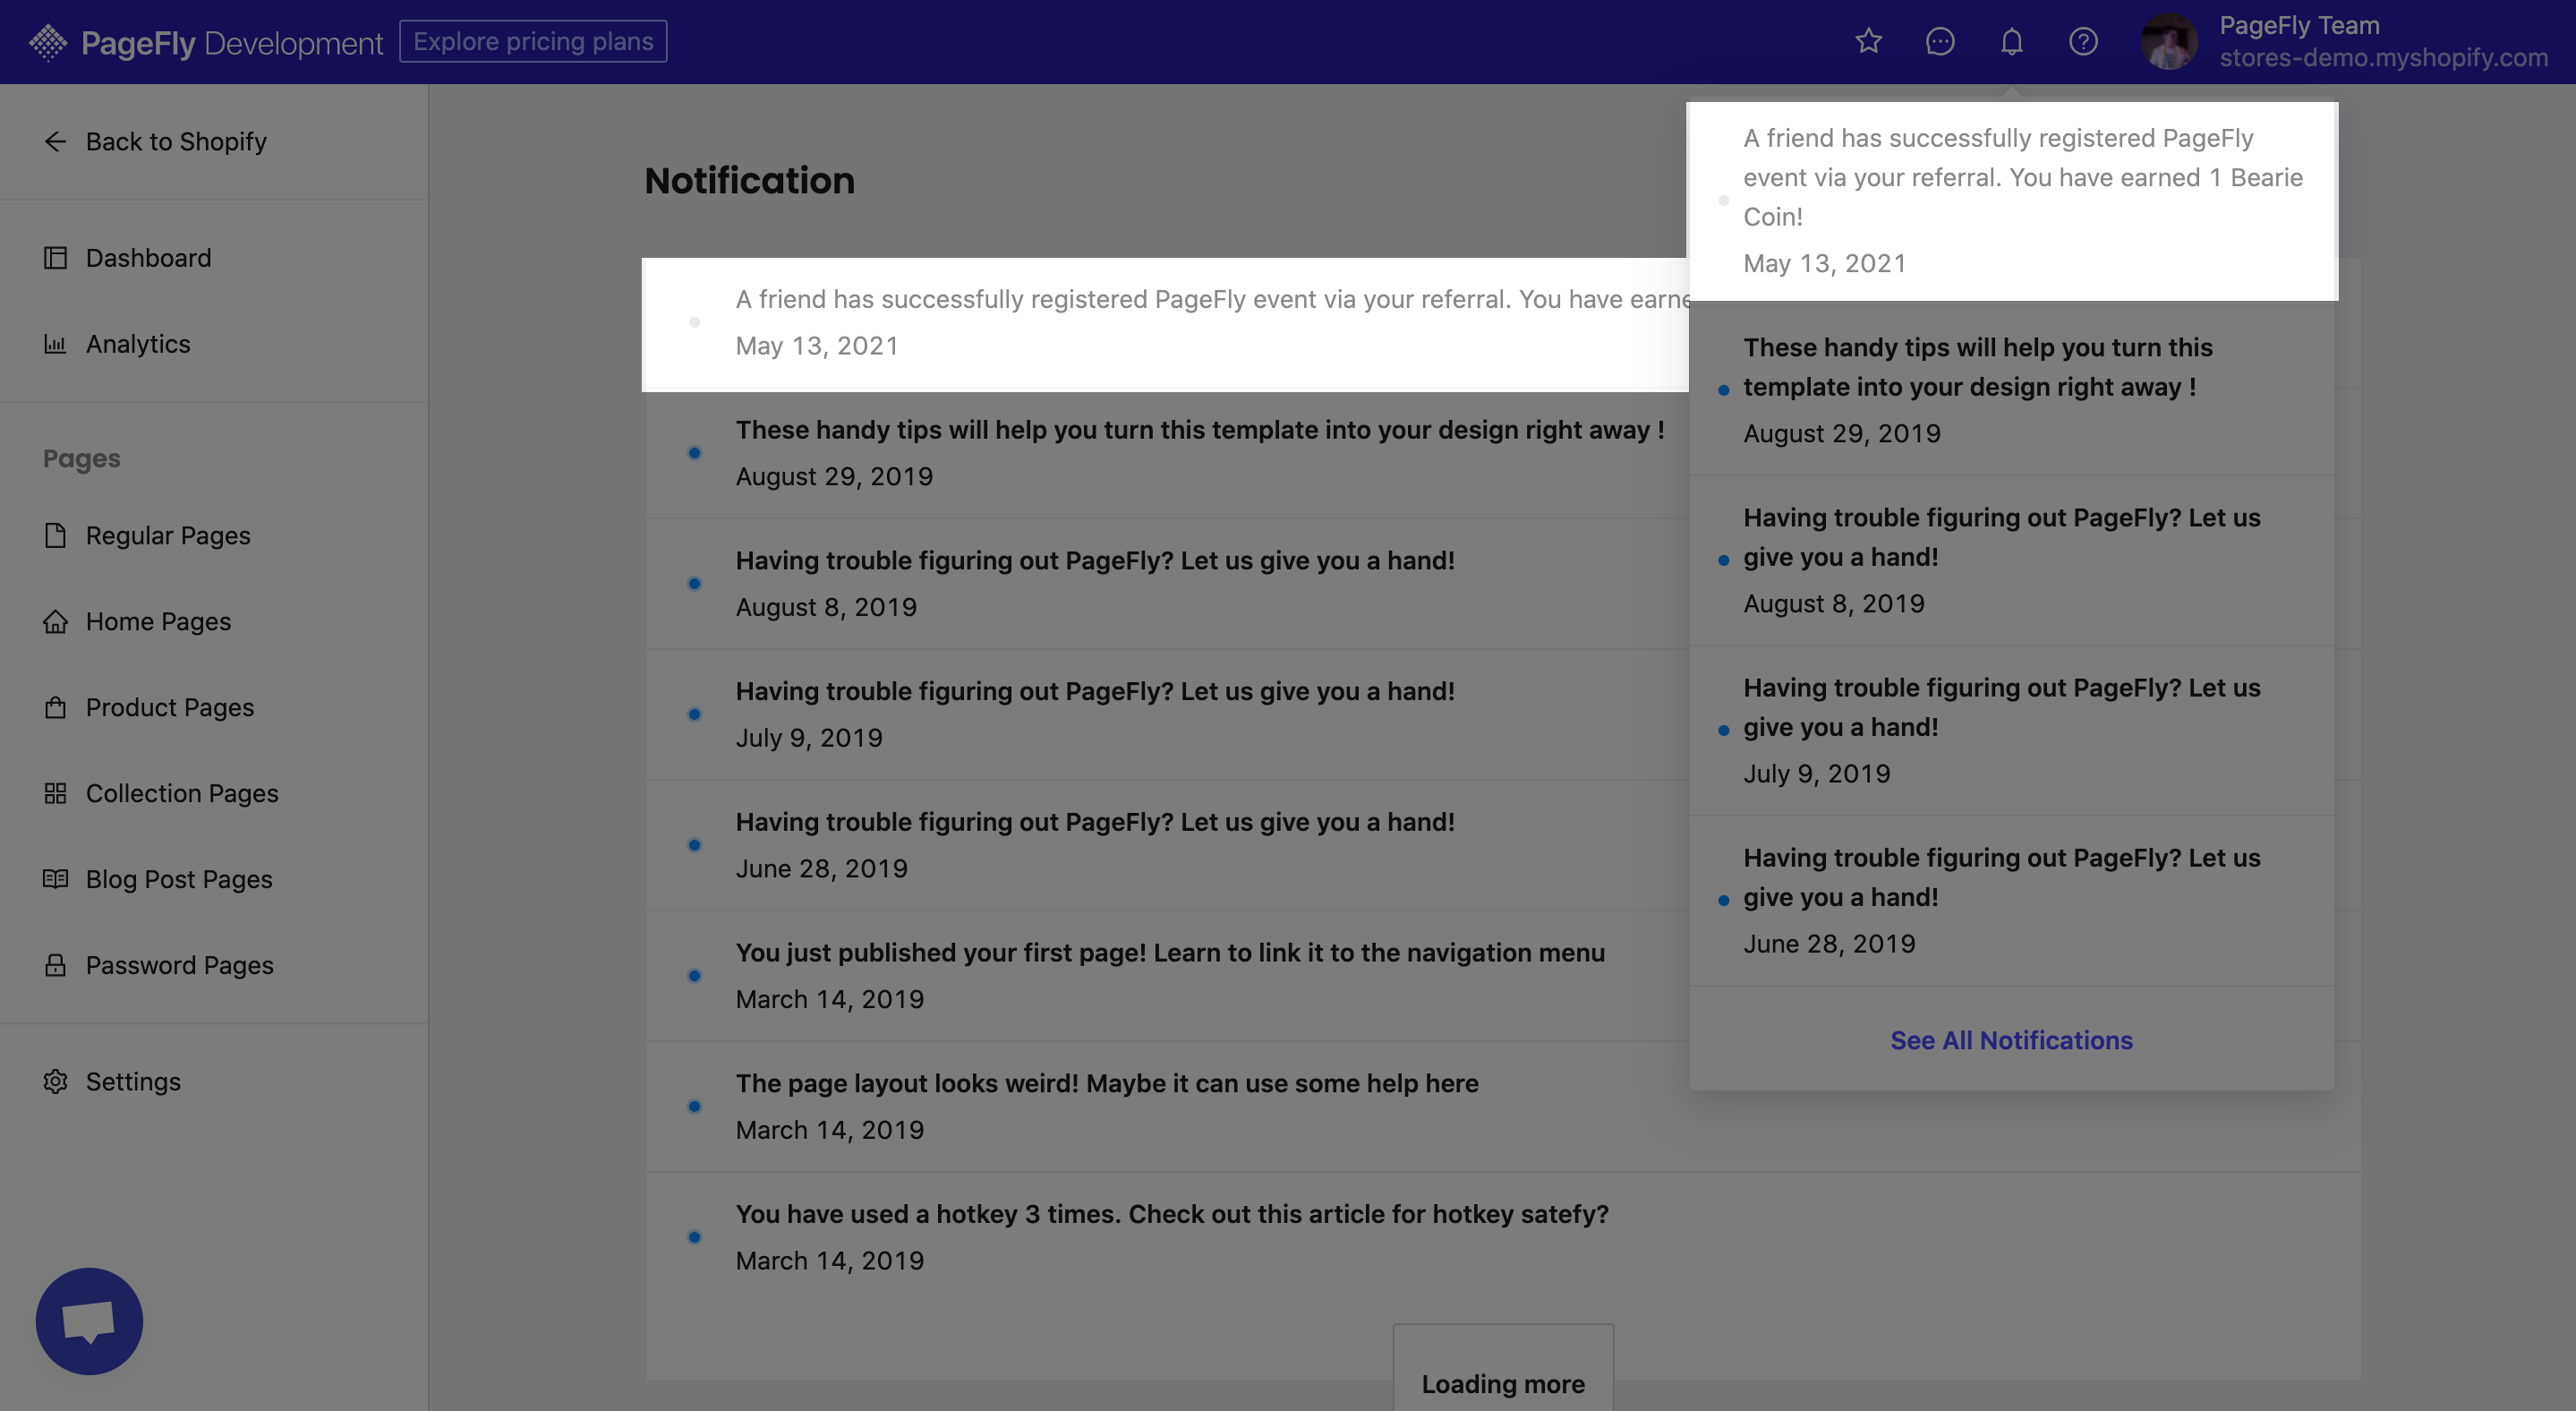Open the help question mark icon
This screenshot has height=1411, width=2576.
(2083, 41)
